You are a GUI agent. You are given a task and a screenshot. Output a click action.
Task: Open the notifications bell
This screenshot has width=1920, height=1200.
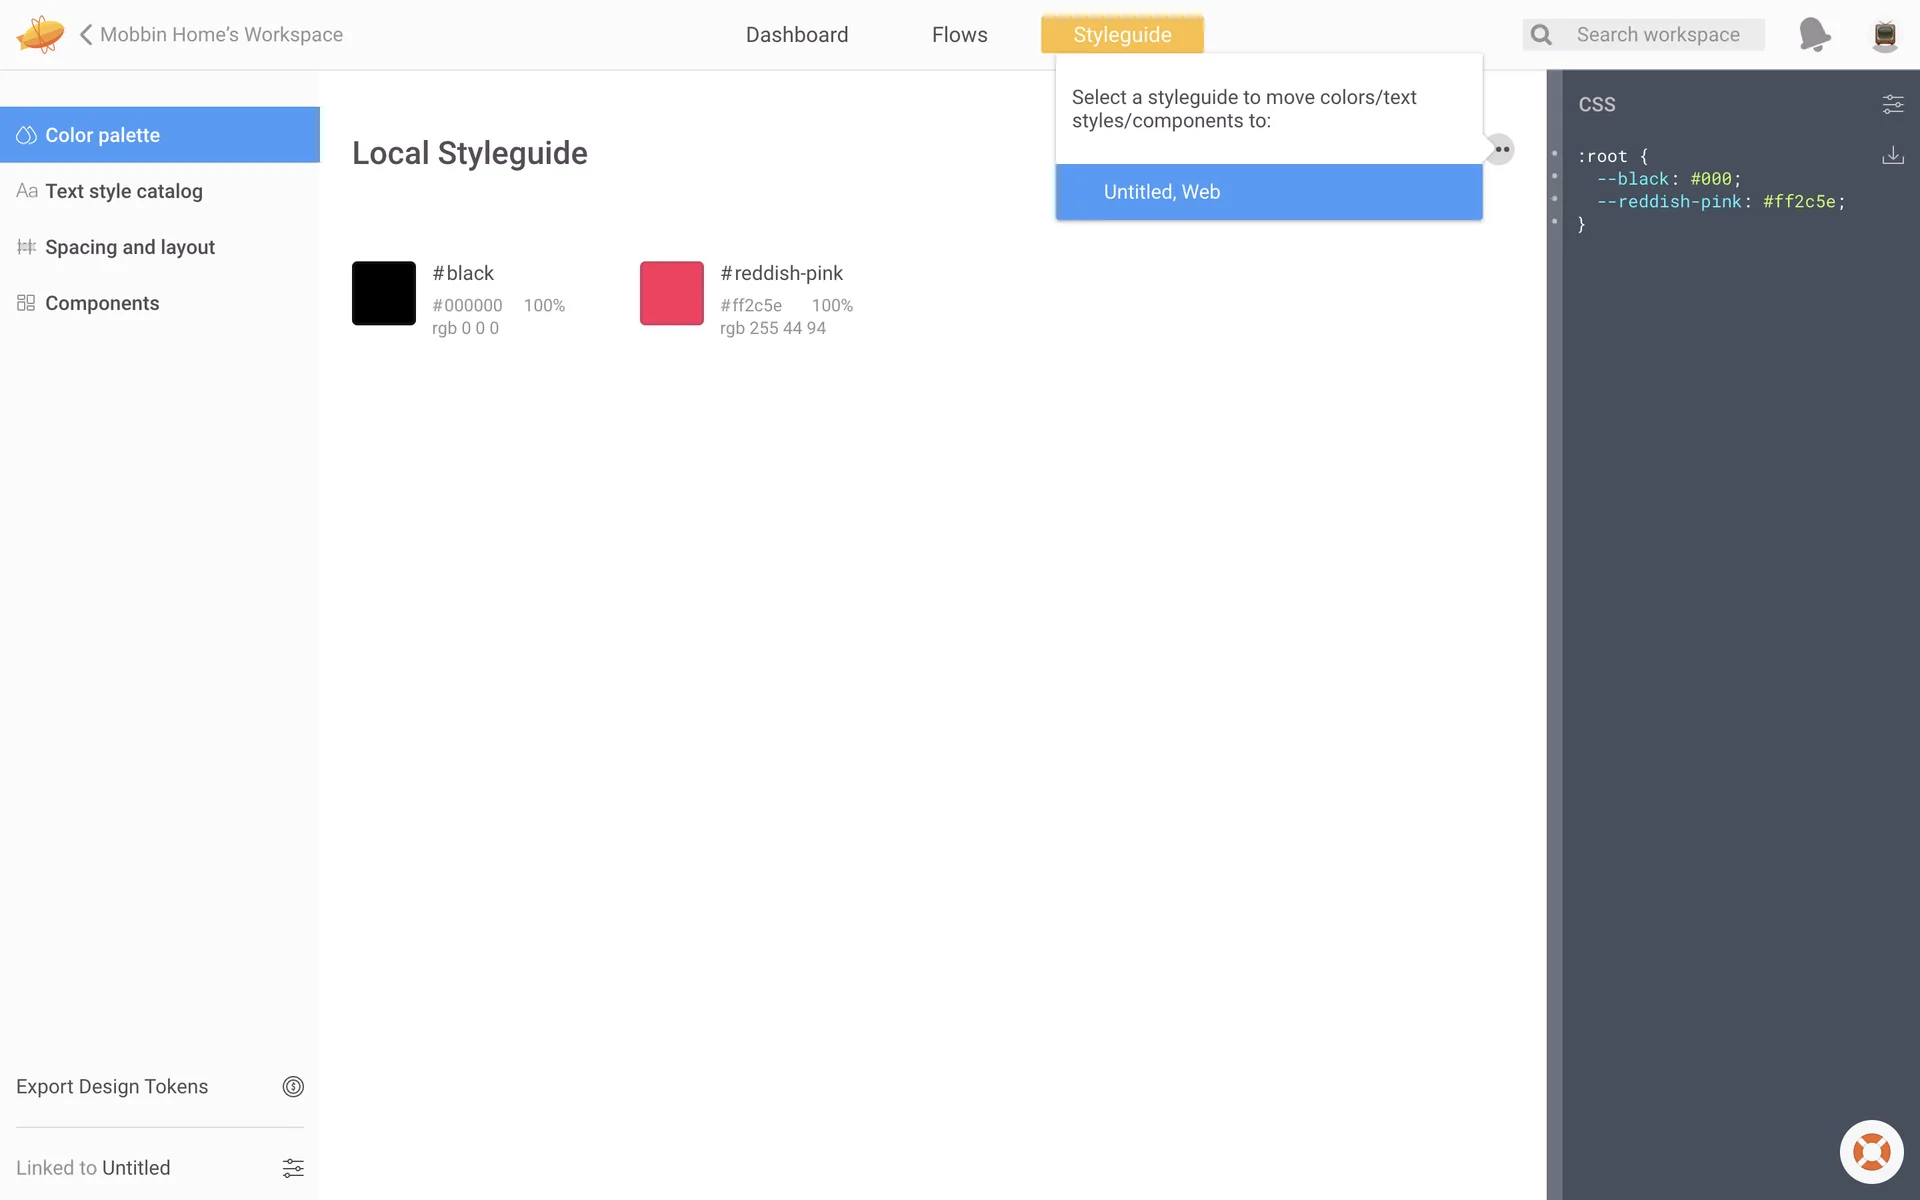(x=1813, y=35)
